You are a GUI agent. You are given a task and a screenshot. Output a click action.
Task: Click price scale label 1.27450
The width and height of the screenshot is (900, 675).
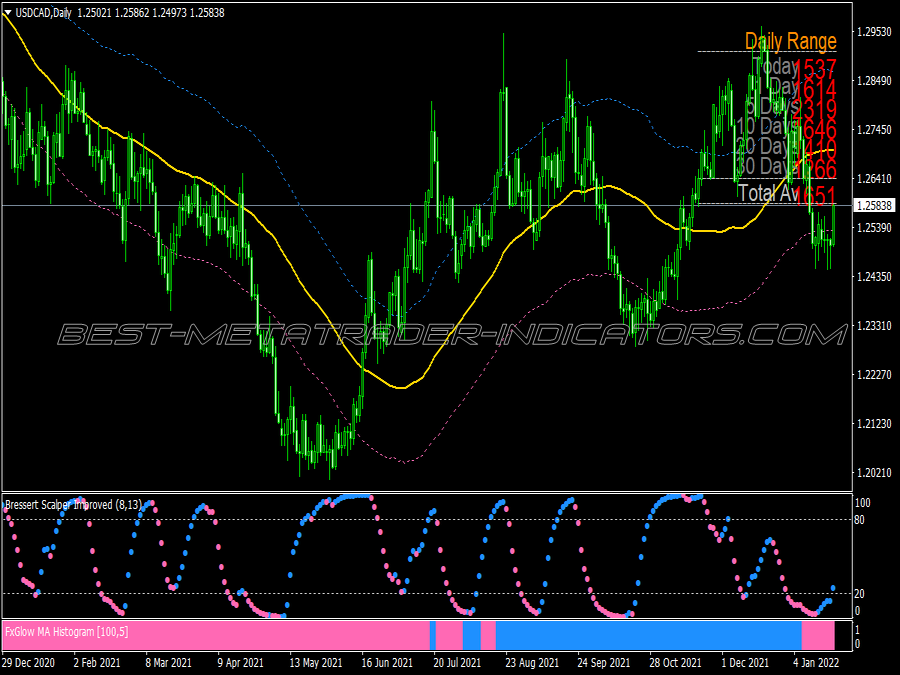[874, 130]
